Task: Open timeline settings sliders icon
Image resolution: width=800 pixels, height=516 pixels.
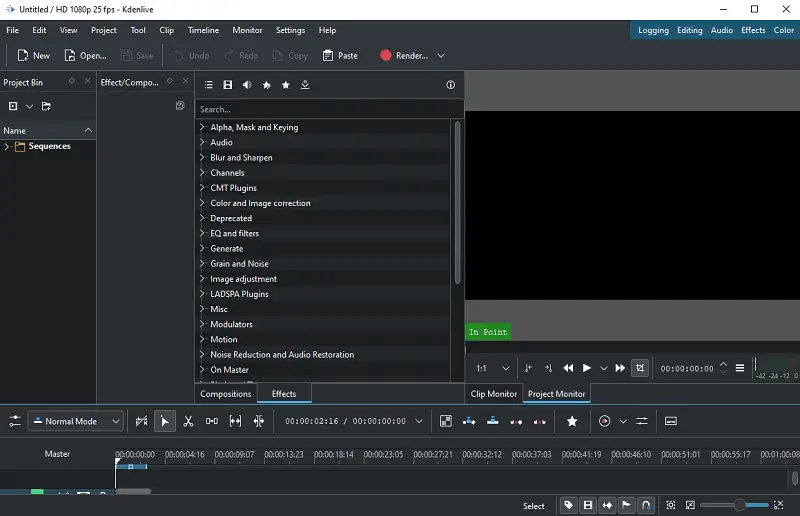Action: pyautogui.click(x=15, y=421)
